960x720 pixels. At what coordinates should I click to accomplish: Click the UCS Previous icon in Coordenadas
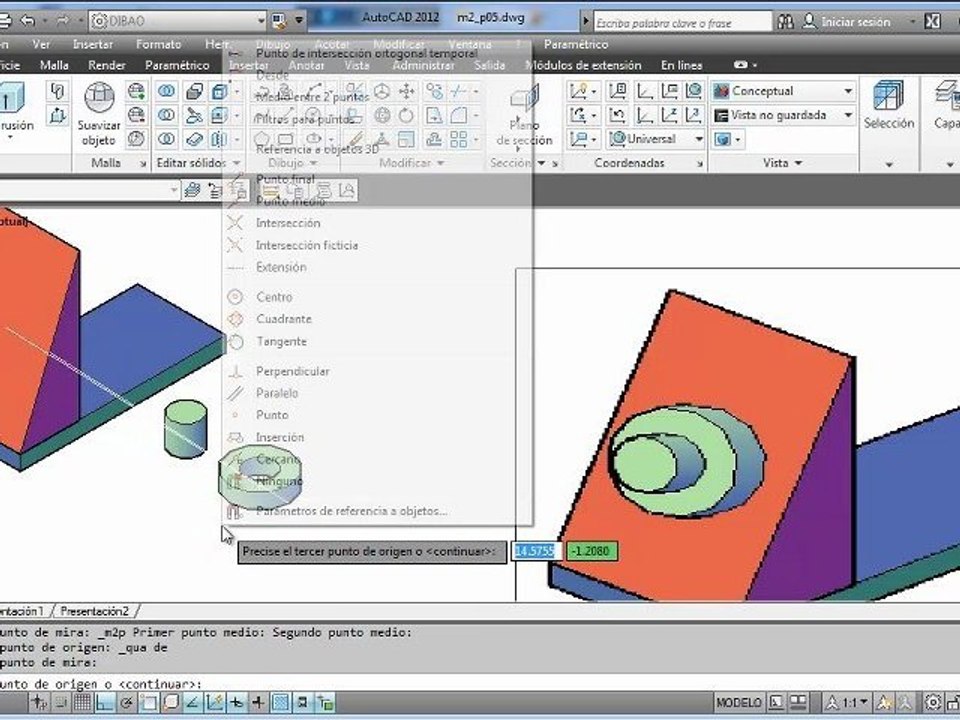pyautogui.click(x=617, y=115)
